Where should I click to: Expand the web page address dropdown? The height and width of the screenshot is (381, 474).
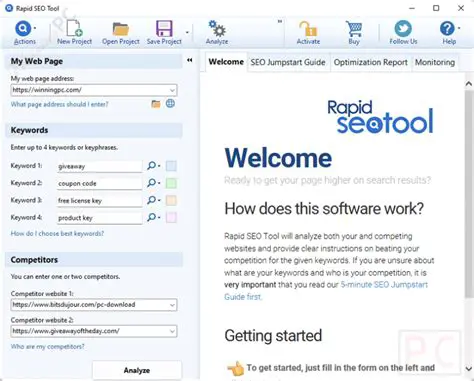point(172,90)
